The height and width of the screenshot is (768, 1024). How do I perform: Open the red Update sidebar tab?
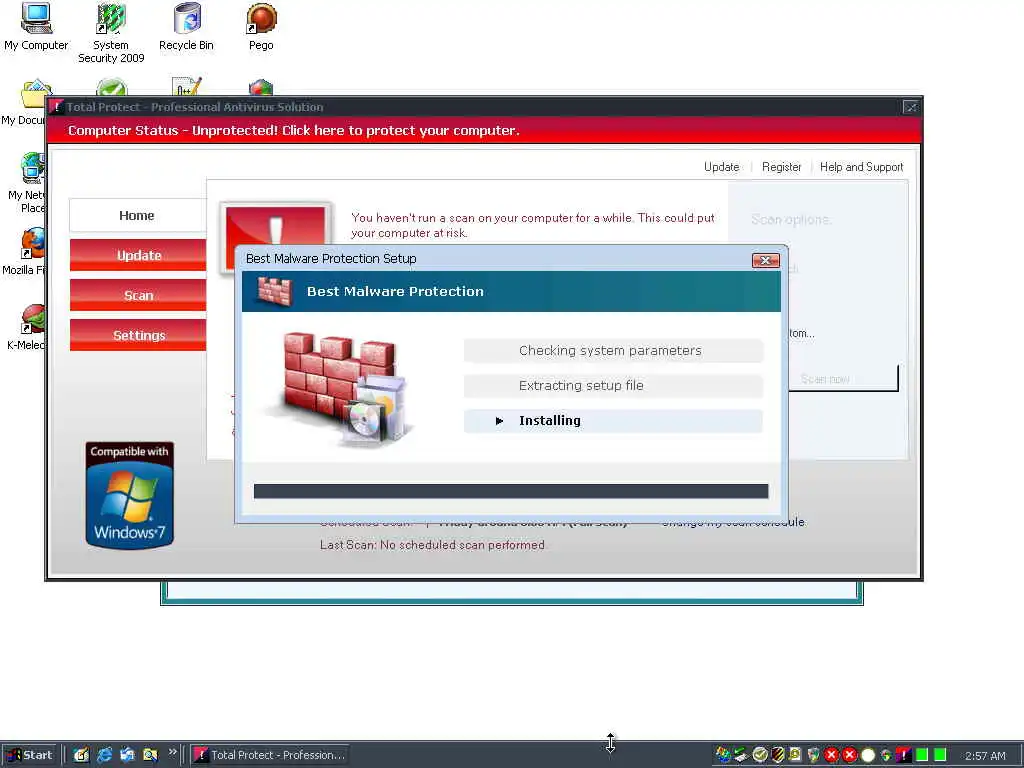coord(138,255)
